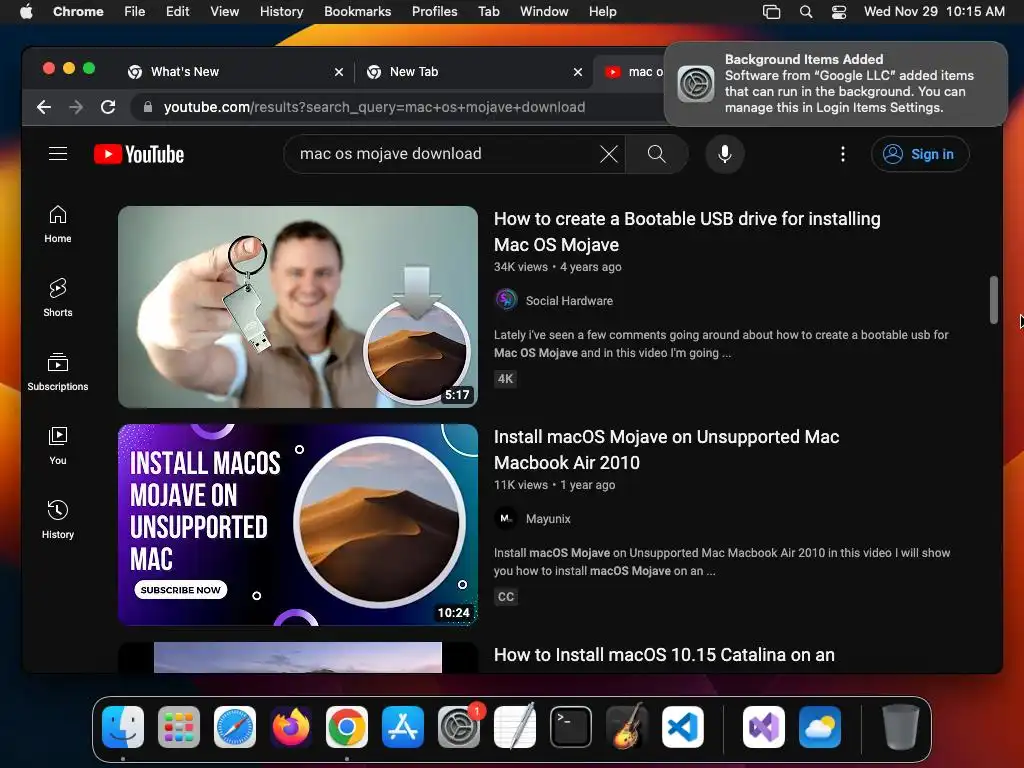Go back using Chrome's back arrow

coord(44,107)
